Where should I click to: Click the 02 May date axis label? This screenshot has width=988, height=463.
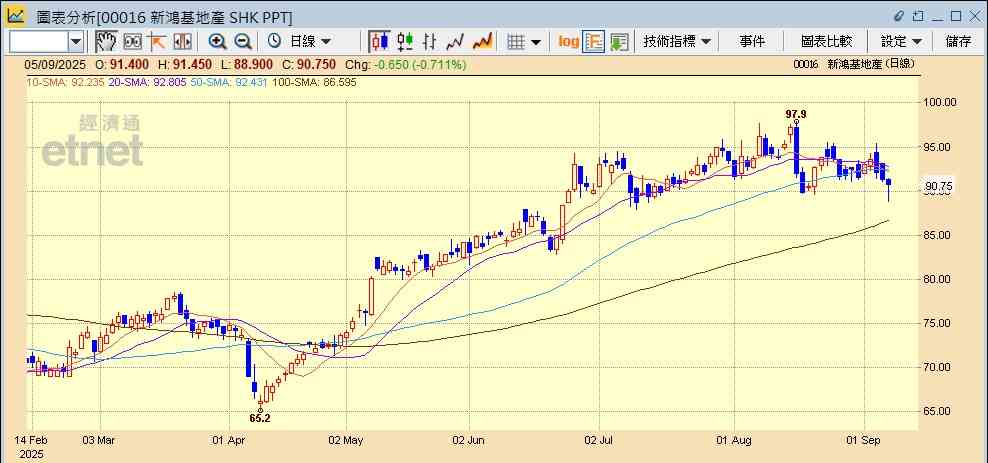[347, 440]
